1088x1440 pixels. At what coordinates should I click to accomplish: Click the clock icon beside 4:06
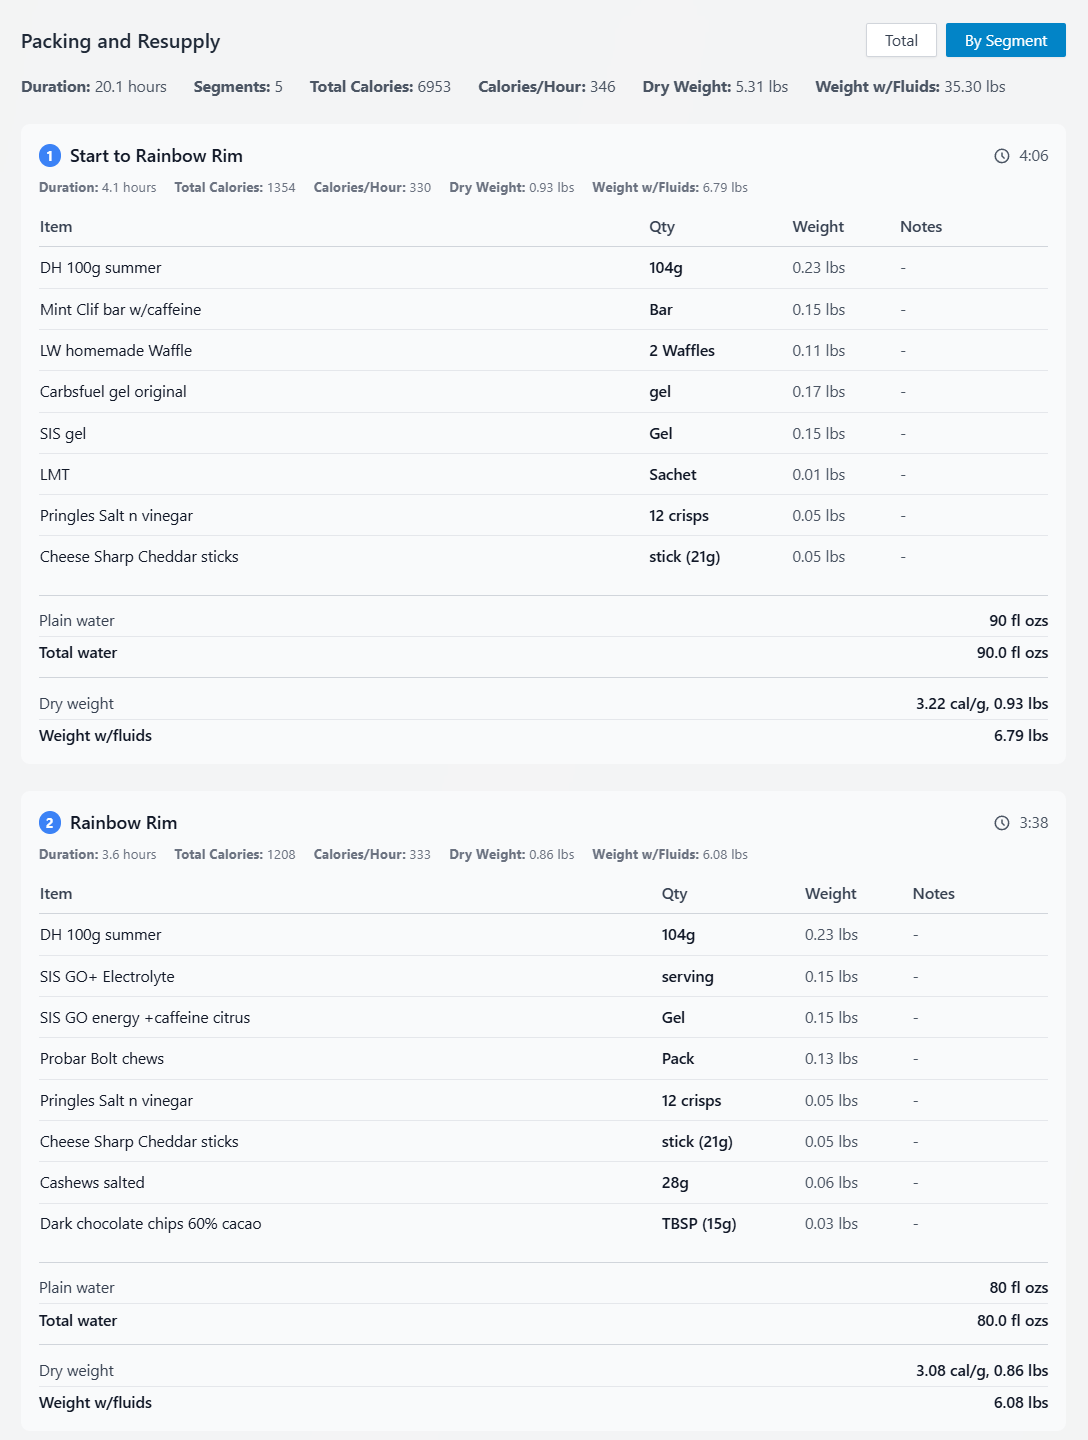point(1000,156)
